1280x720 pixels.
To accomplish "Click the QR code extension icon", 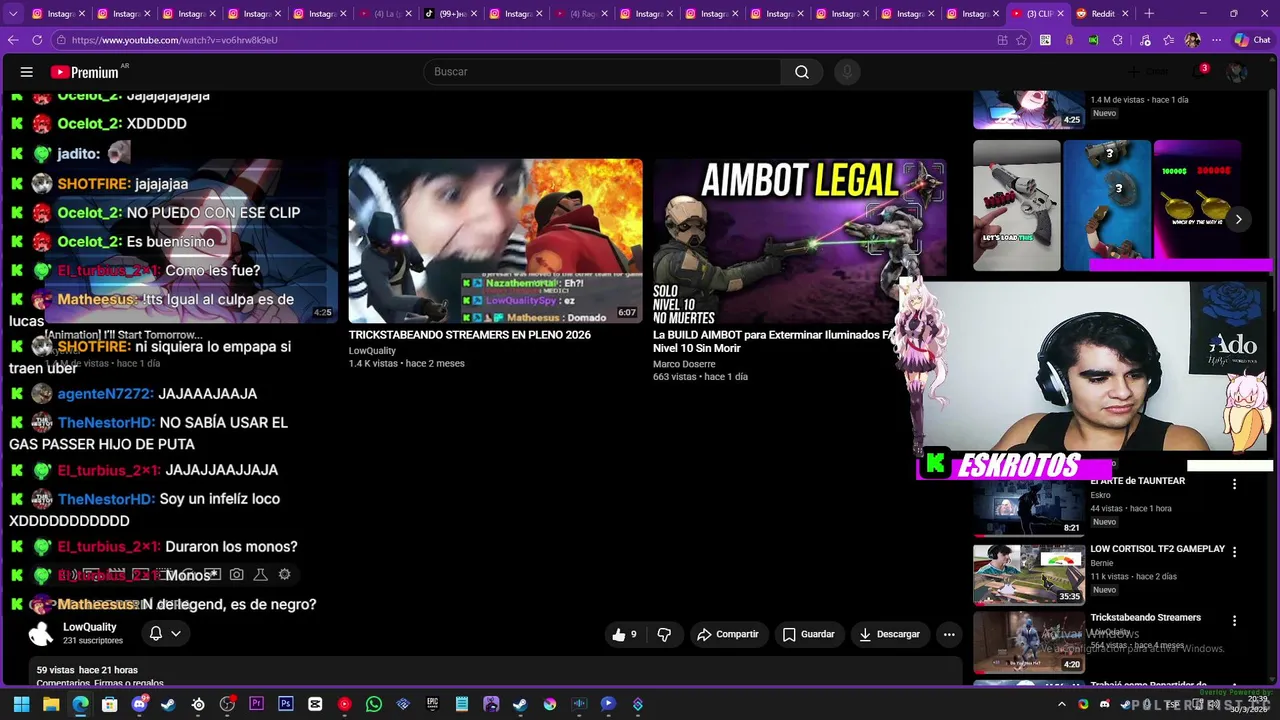I will coord(1045,40).
